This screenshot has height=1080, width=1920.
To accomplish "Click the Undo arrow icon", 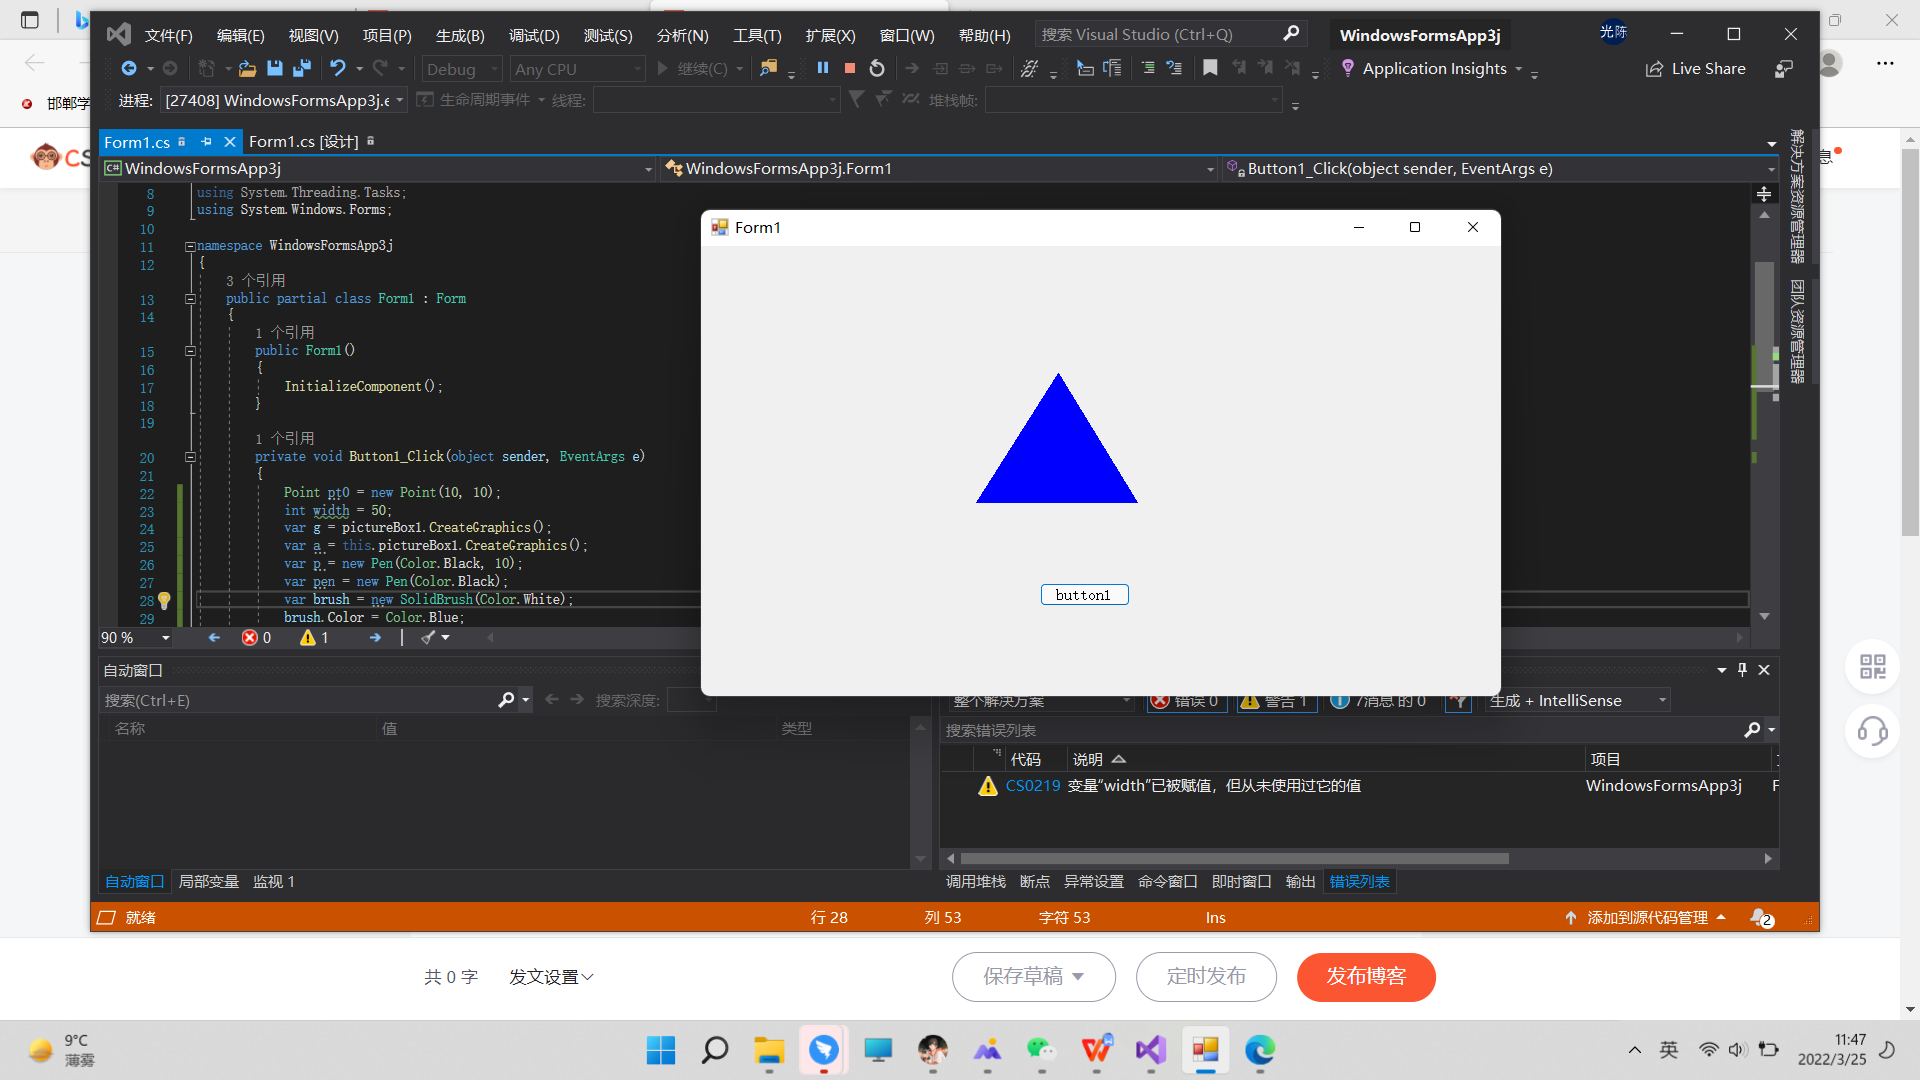I will tap(338, 68).
